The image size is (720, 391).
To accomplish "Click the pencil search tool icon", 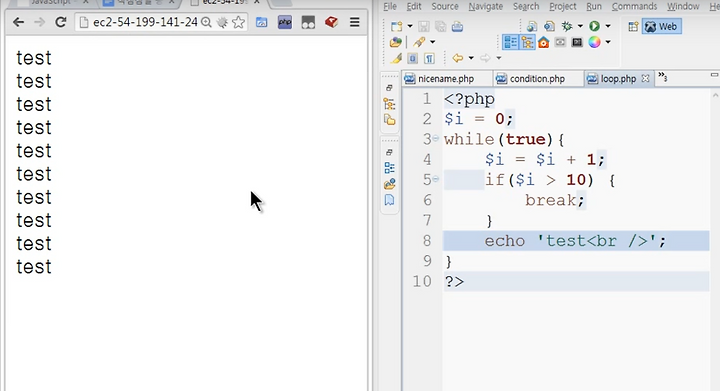I will coord(419,42).
